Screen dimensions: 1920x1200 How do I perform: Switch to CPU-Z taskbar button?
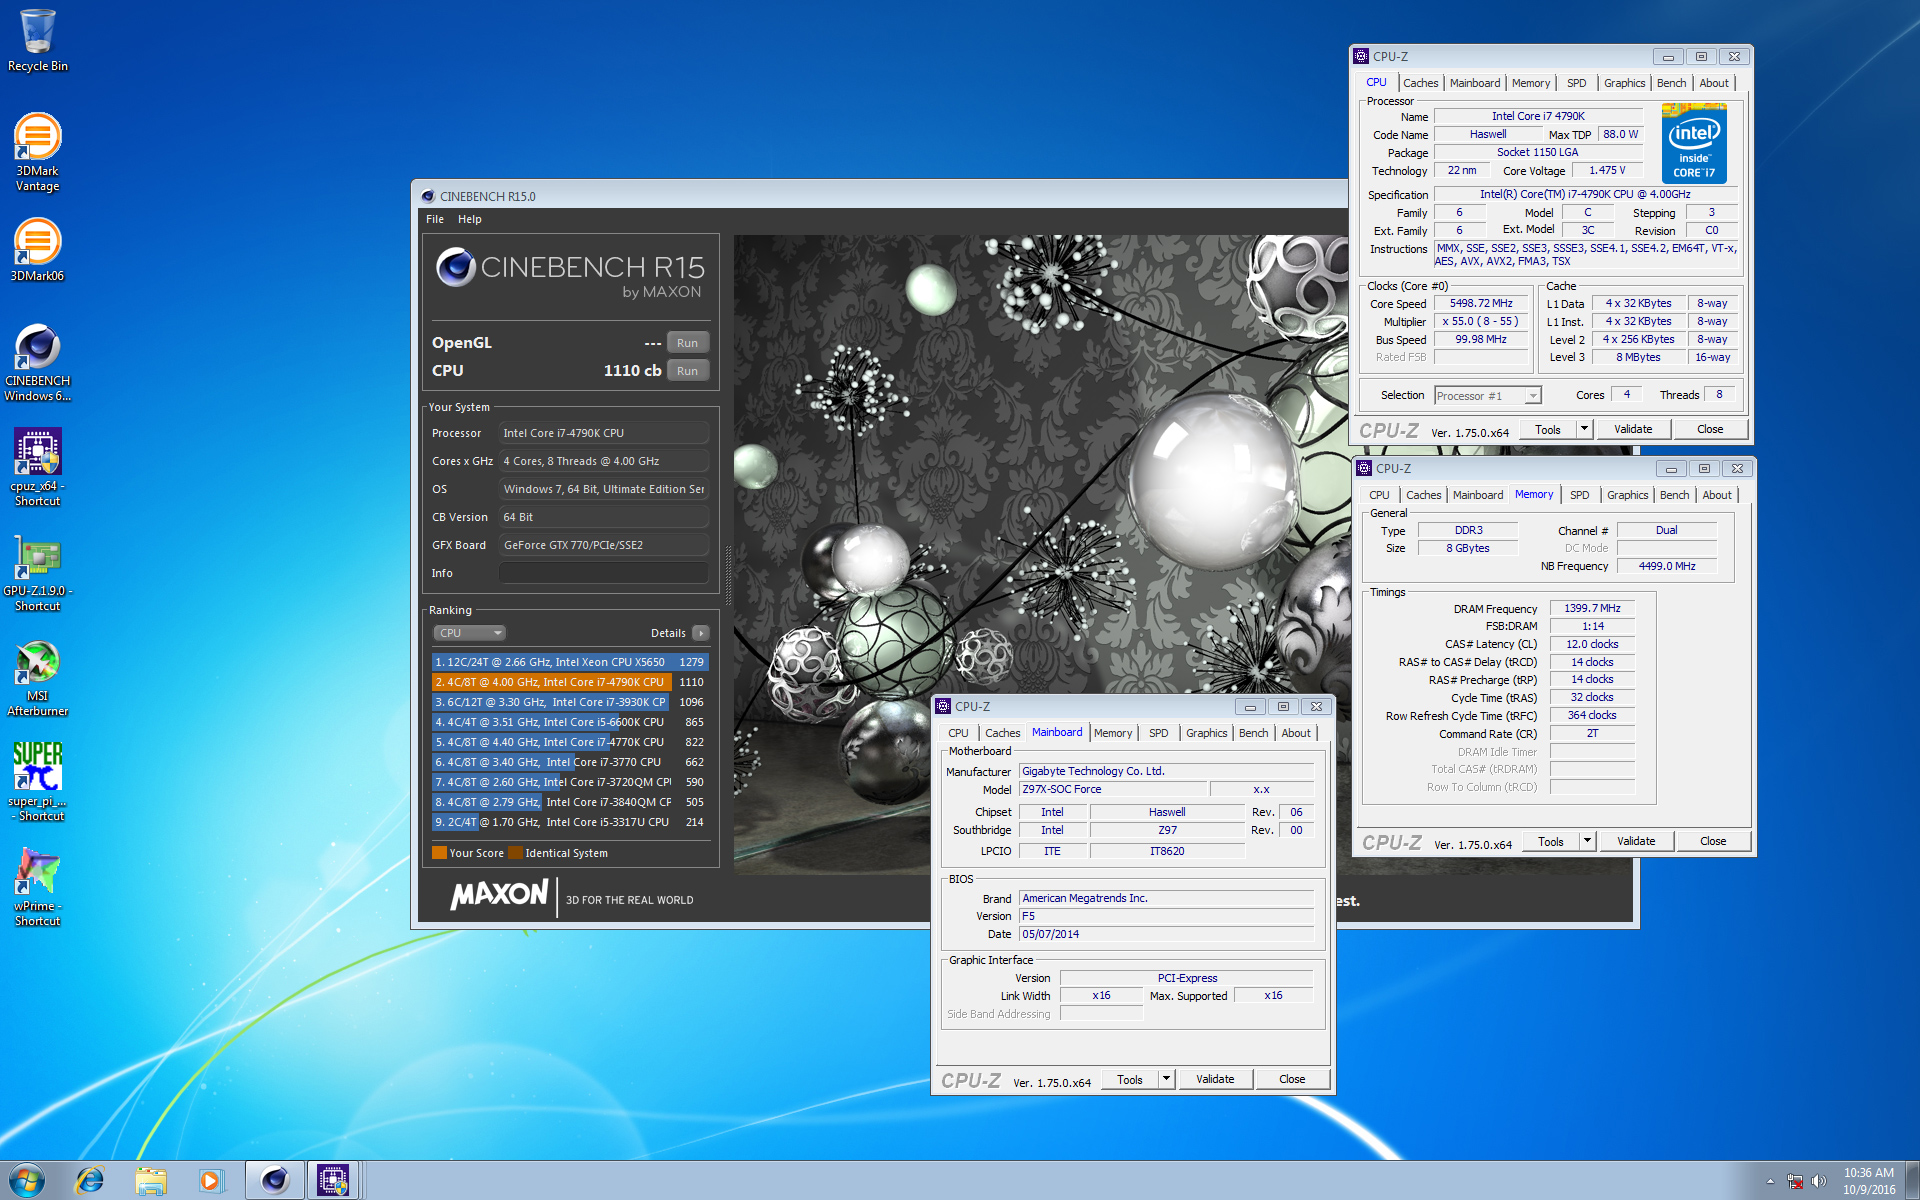(x=333, y=1181)
